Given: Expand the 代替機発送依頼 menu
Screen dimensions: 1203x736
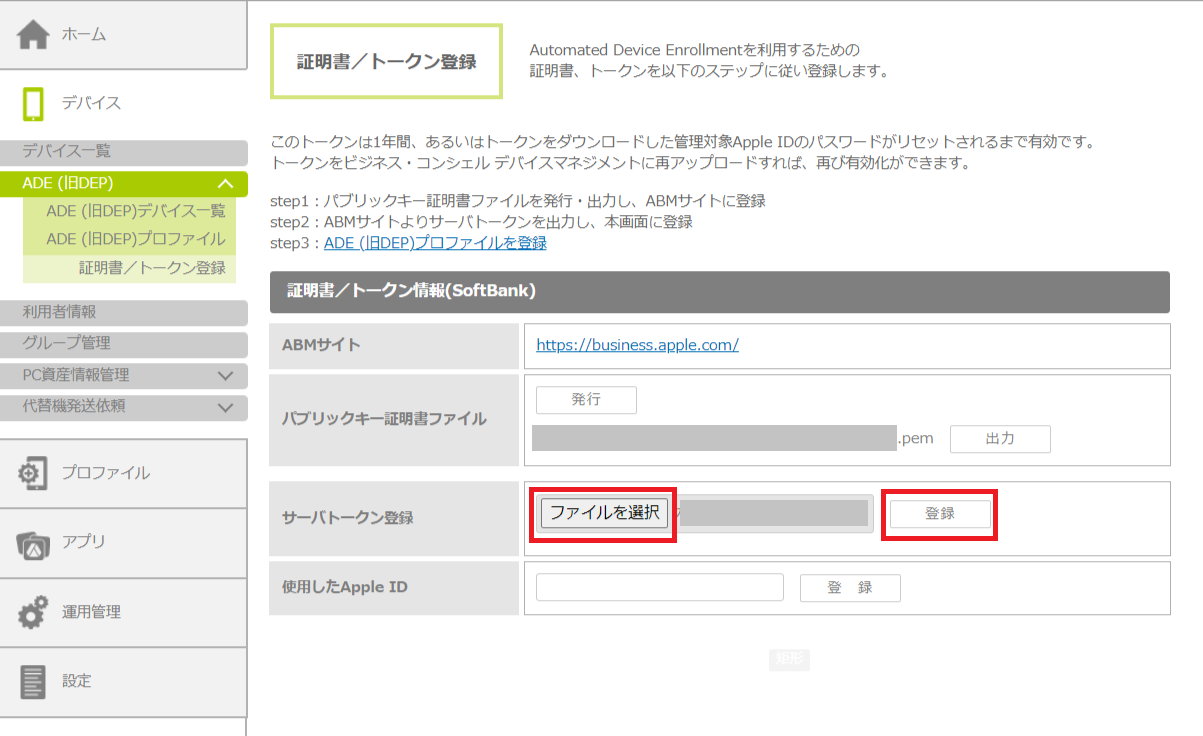Looking at the screenshot, I should tap(225, 407).
